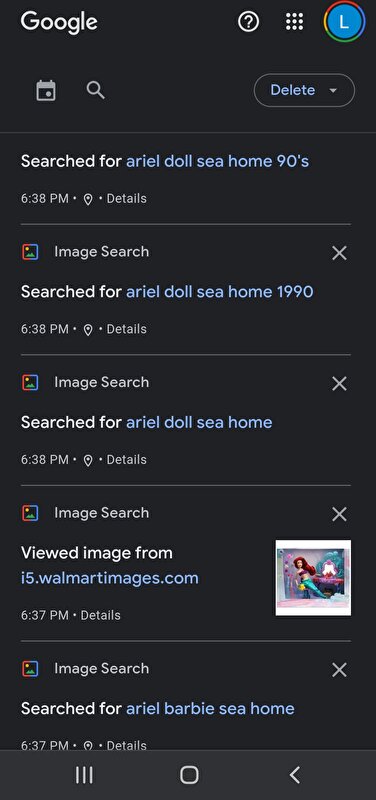Open the account profile avatar L

click(344, 22)
